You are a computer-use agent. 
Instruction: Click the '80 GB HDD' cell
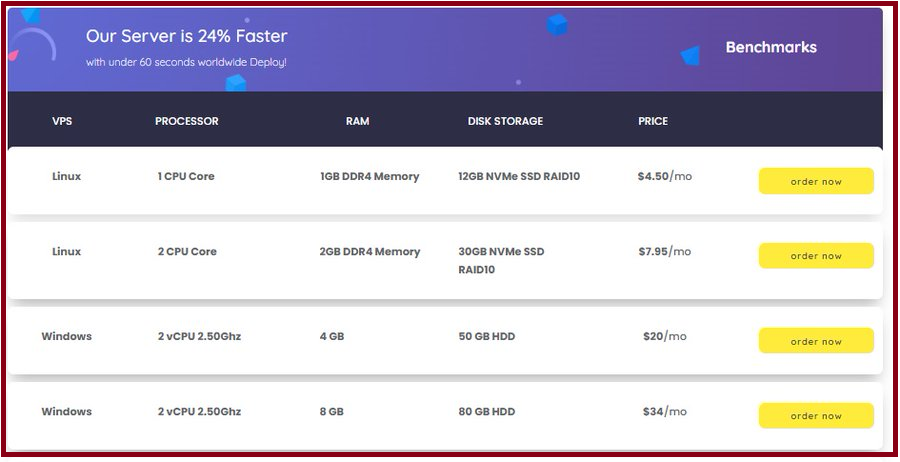[x=486, y=411]
